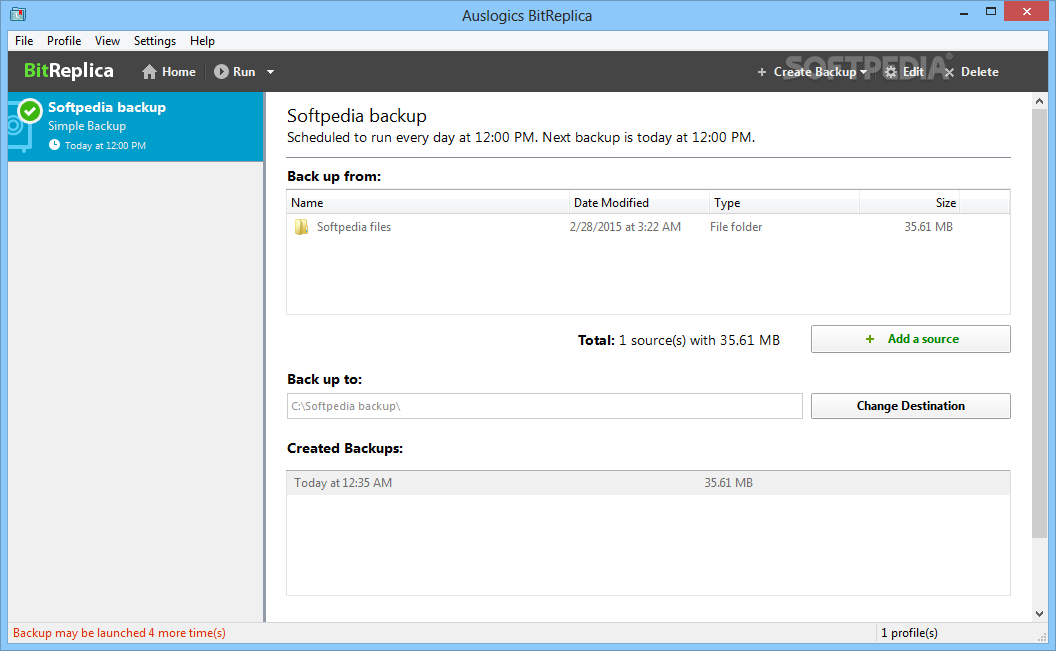1056x651 pixels.
Task: Open the File menu
Action: (24, 41)
